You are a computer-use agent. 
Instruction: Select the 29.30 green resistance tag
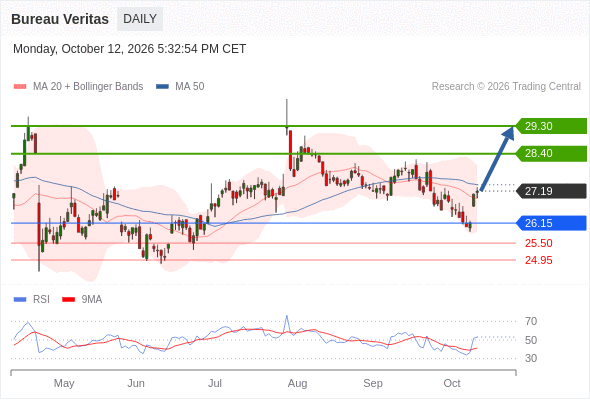[x=551, y=126]
